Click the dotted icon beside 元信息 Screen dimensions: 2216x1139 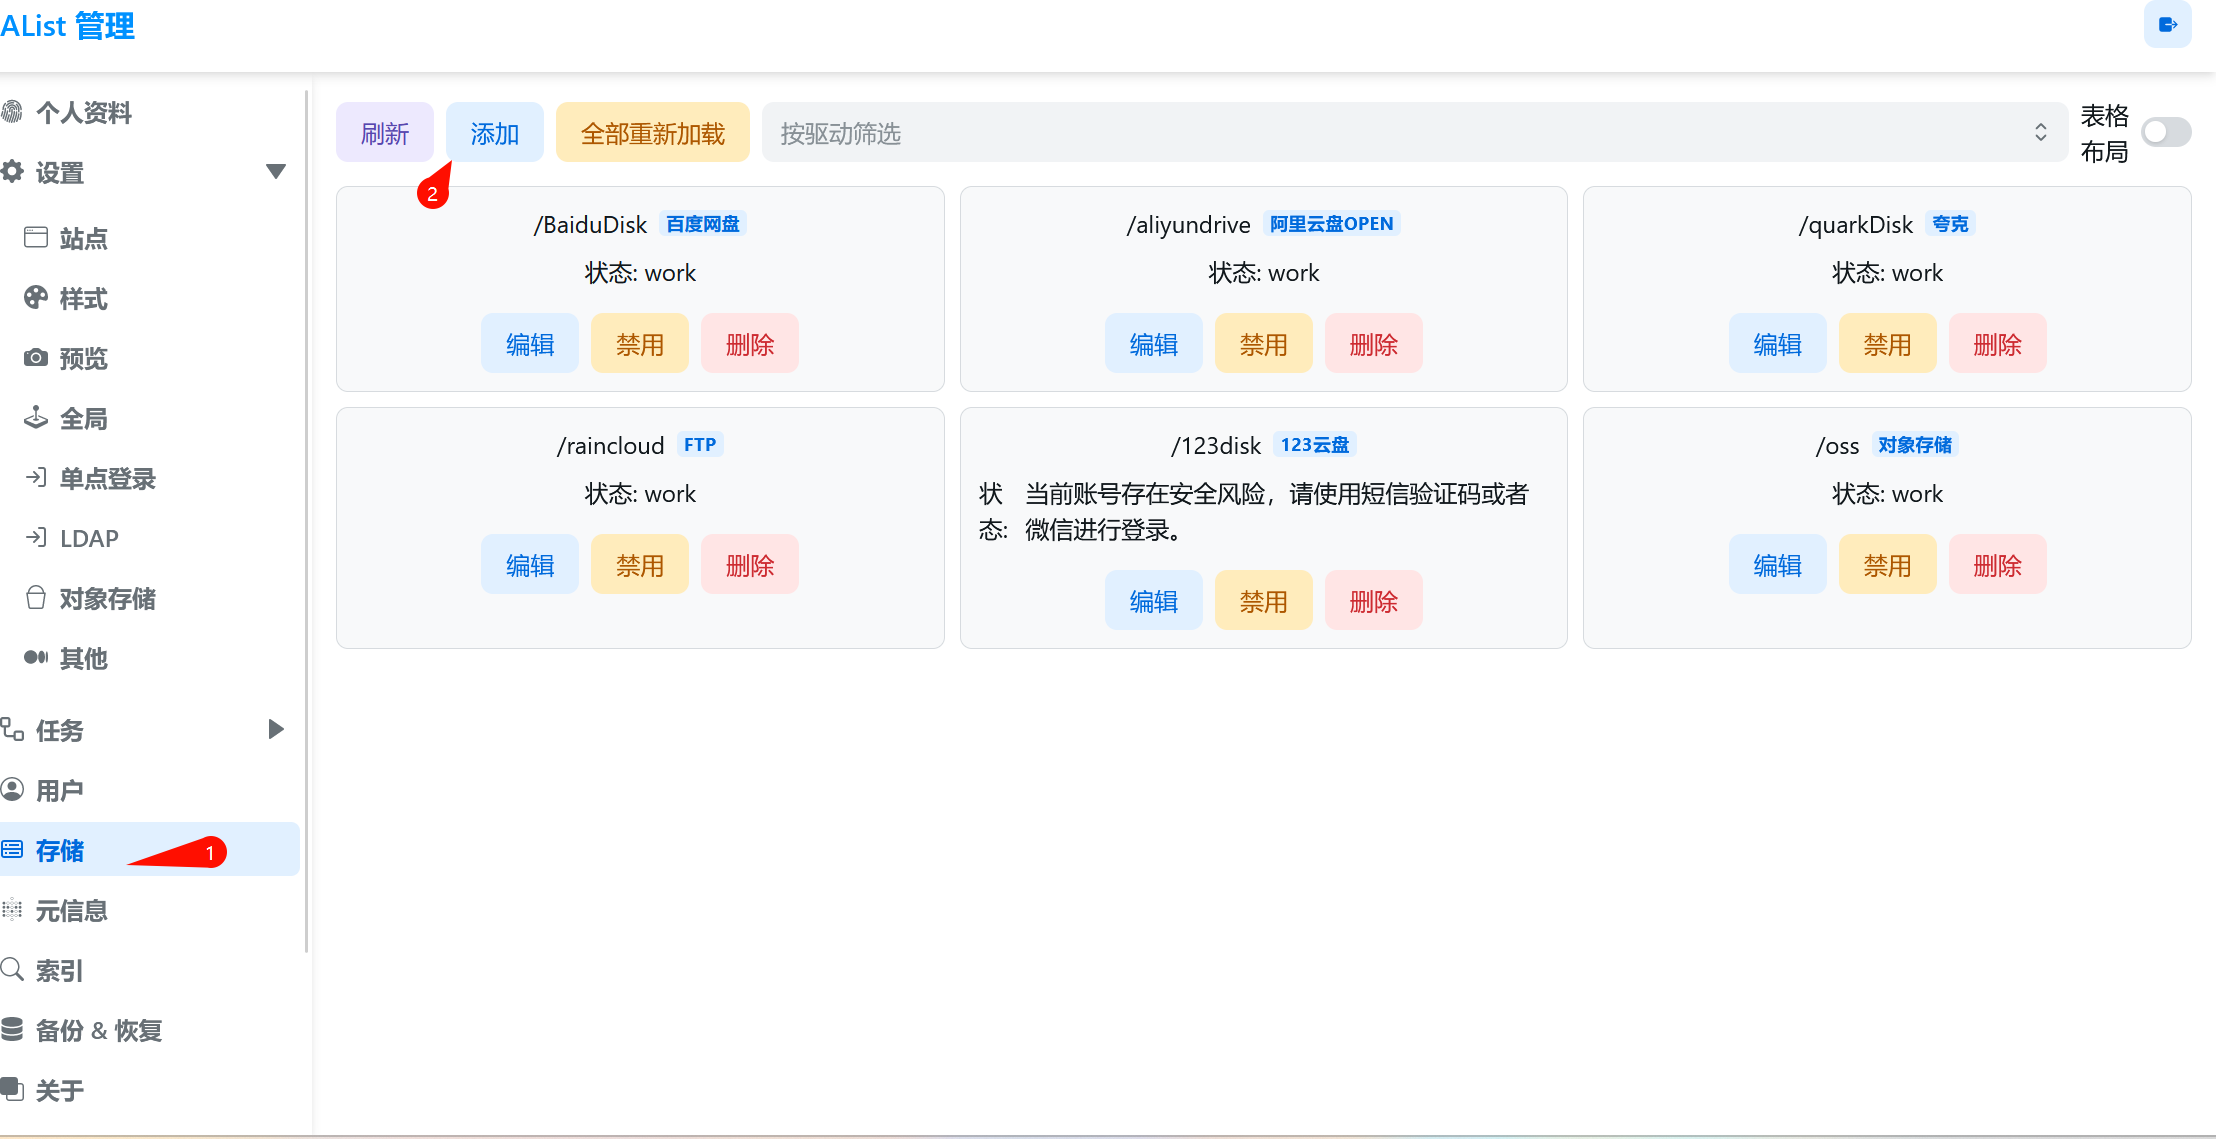click(x=12, y=910)
